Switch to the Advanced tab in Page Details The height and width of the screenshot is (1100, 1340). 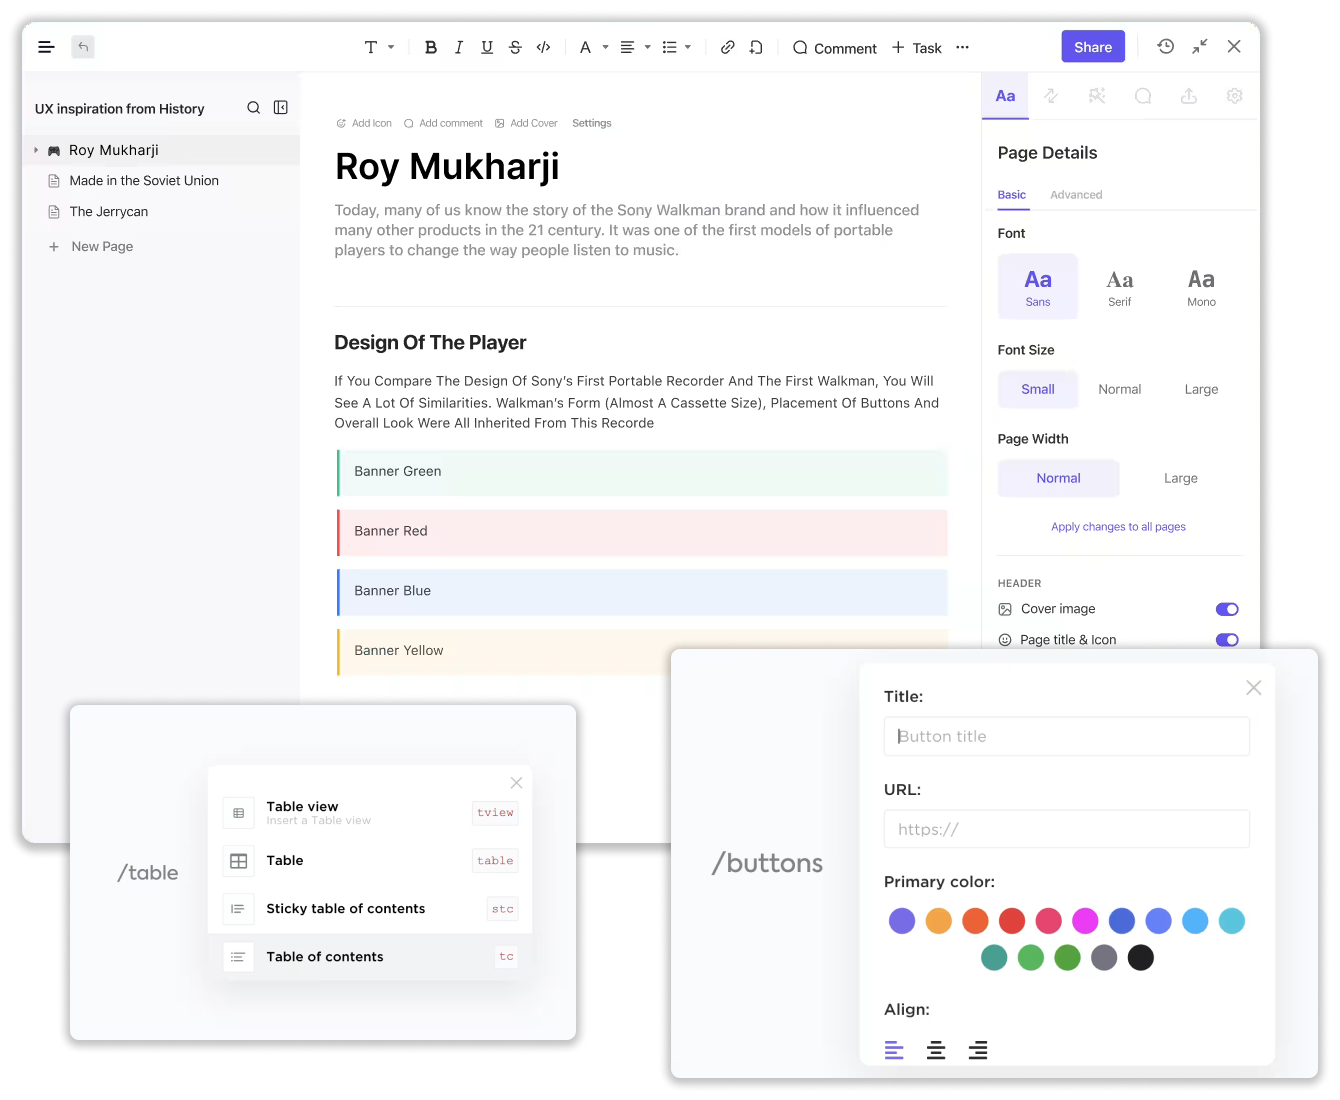coord(1076,194)
